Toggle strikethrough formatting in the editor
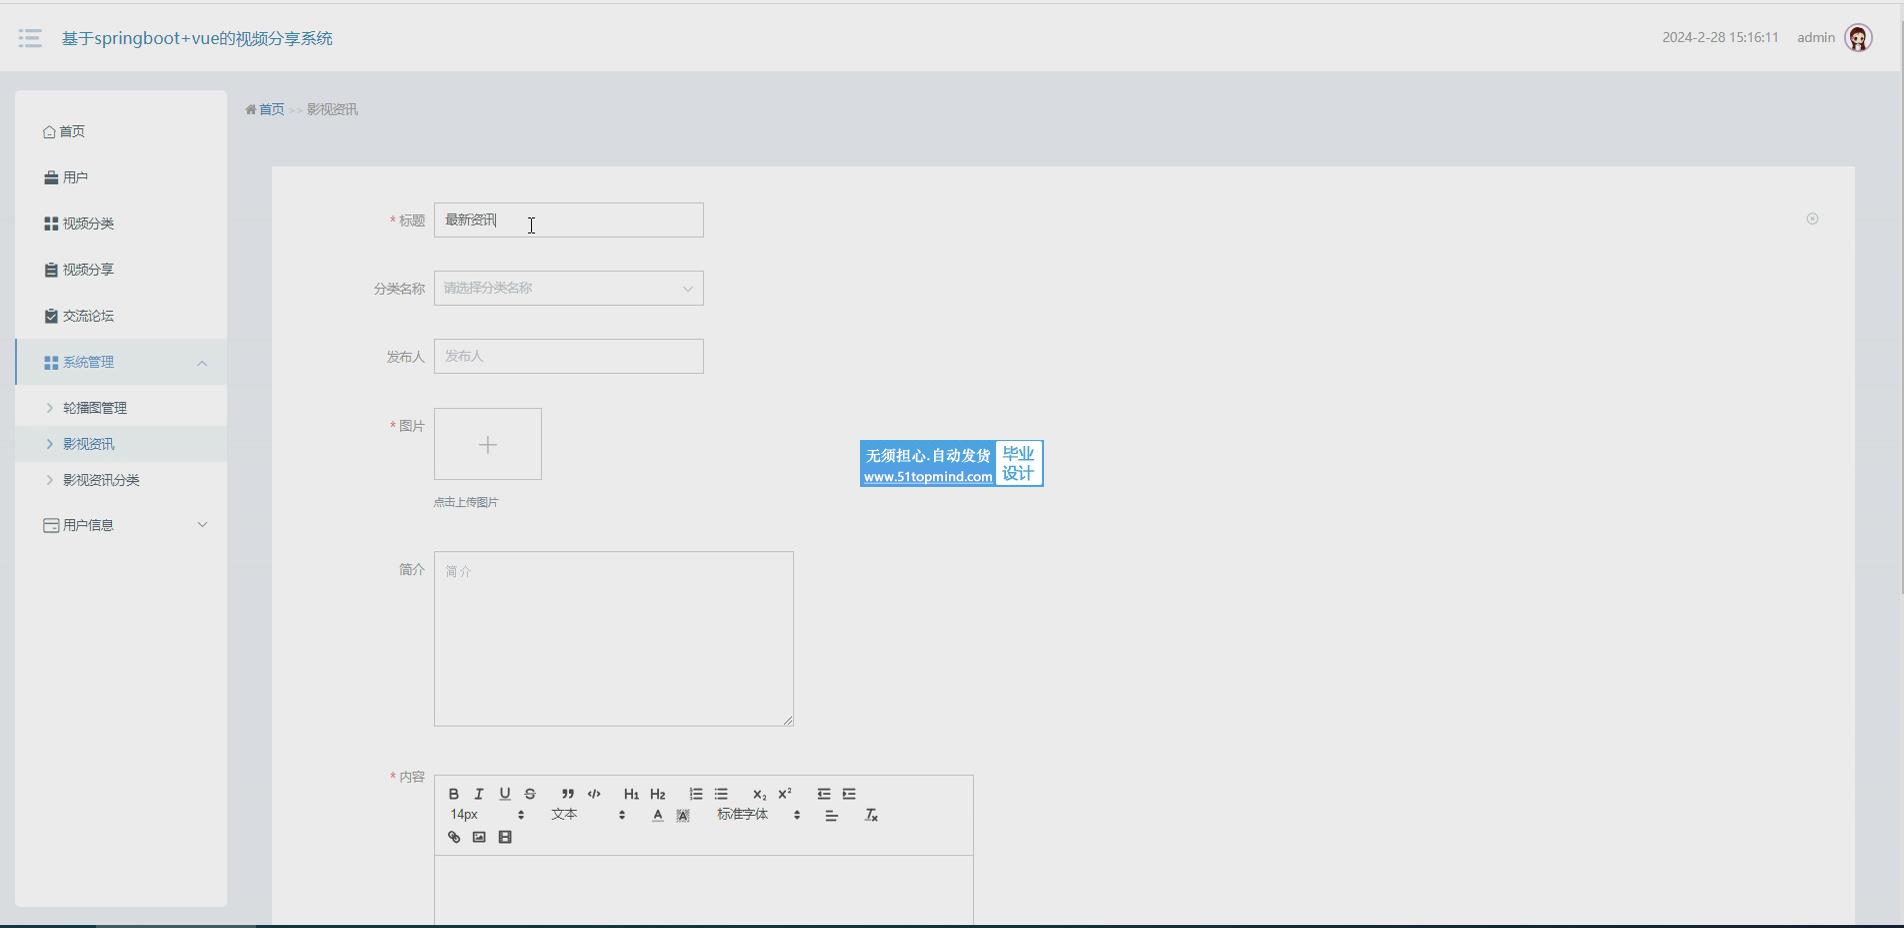This screenshot has height=928, width=1904. 530,794
